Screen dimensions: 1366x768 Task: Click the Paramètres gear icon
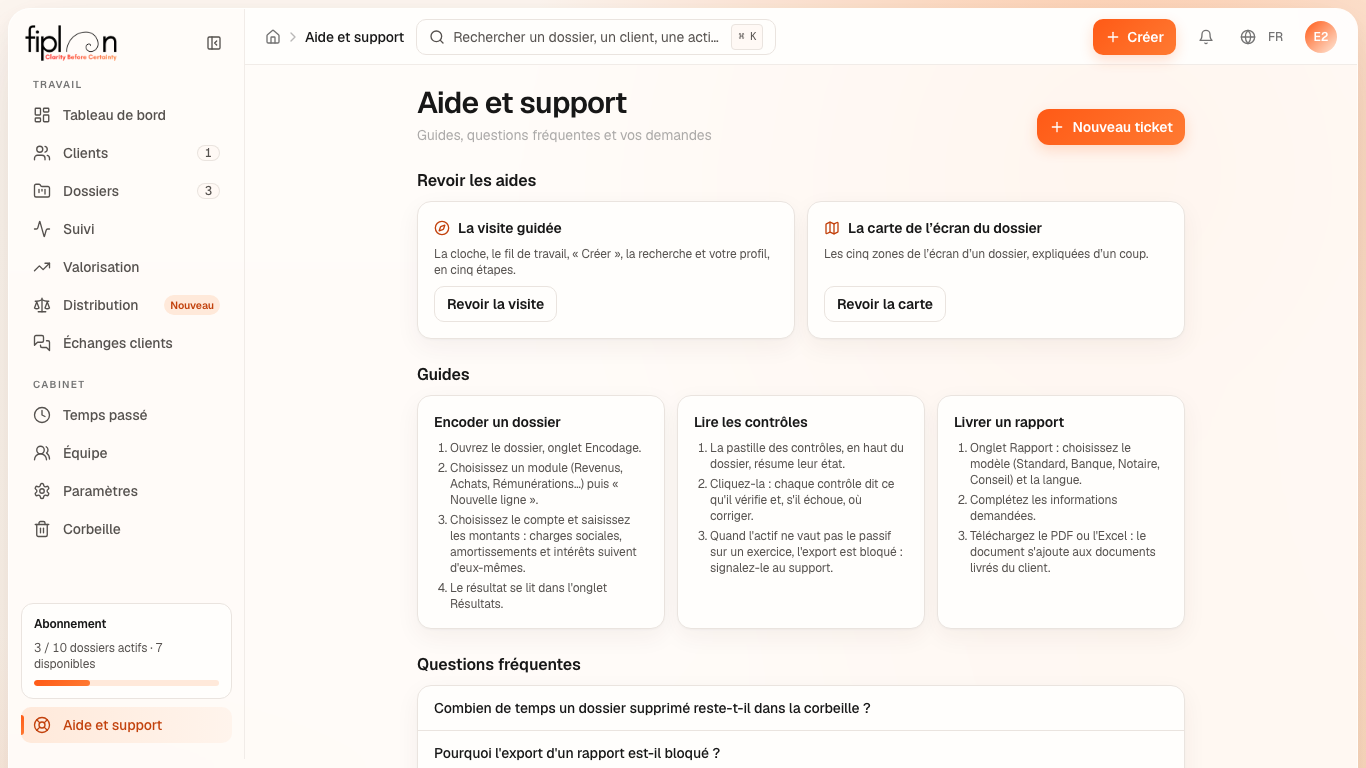point(42,491)
